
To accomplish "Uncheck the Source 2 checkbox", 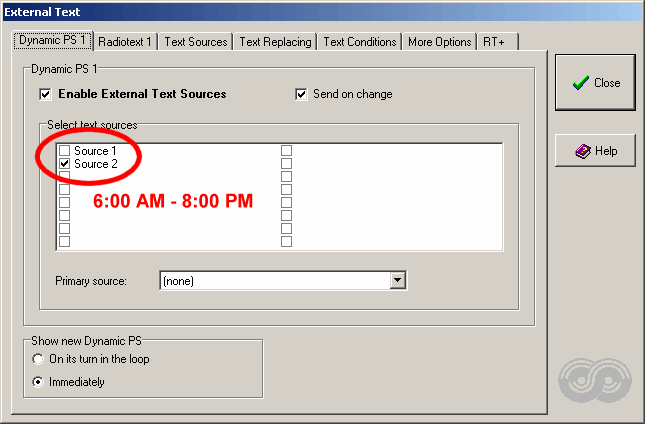I will point(65,164).
